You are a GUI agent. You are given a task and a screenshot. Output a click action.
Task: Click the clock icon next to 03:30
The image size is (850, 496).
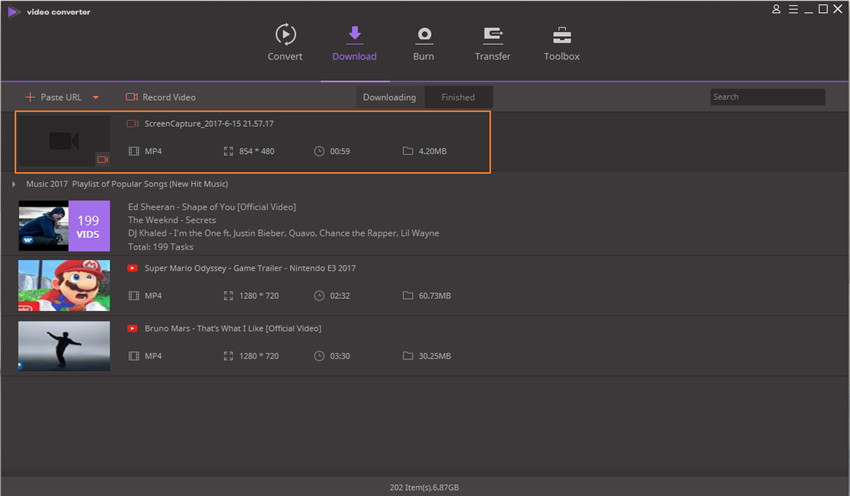[x=319, y=356]
